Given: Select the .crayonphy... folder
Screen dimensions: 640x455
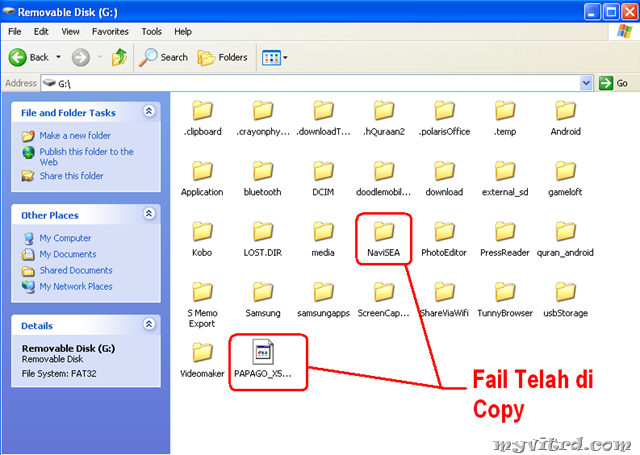Looking at the screenshot, I should 263,118.
